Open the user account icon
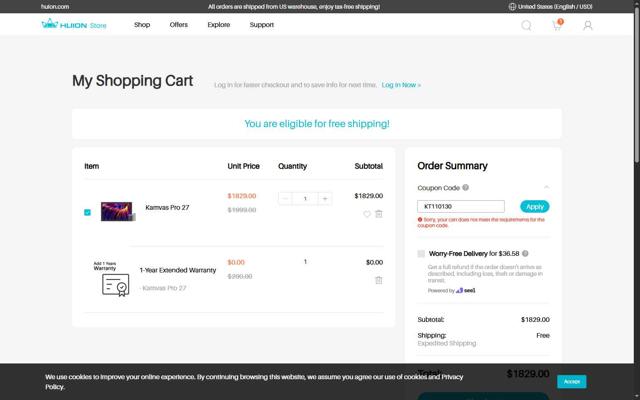The image size is (640, 400). pos(587,25)
